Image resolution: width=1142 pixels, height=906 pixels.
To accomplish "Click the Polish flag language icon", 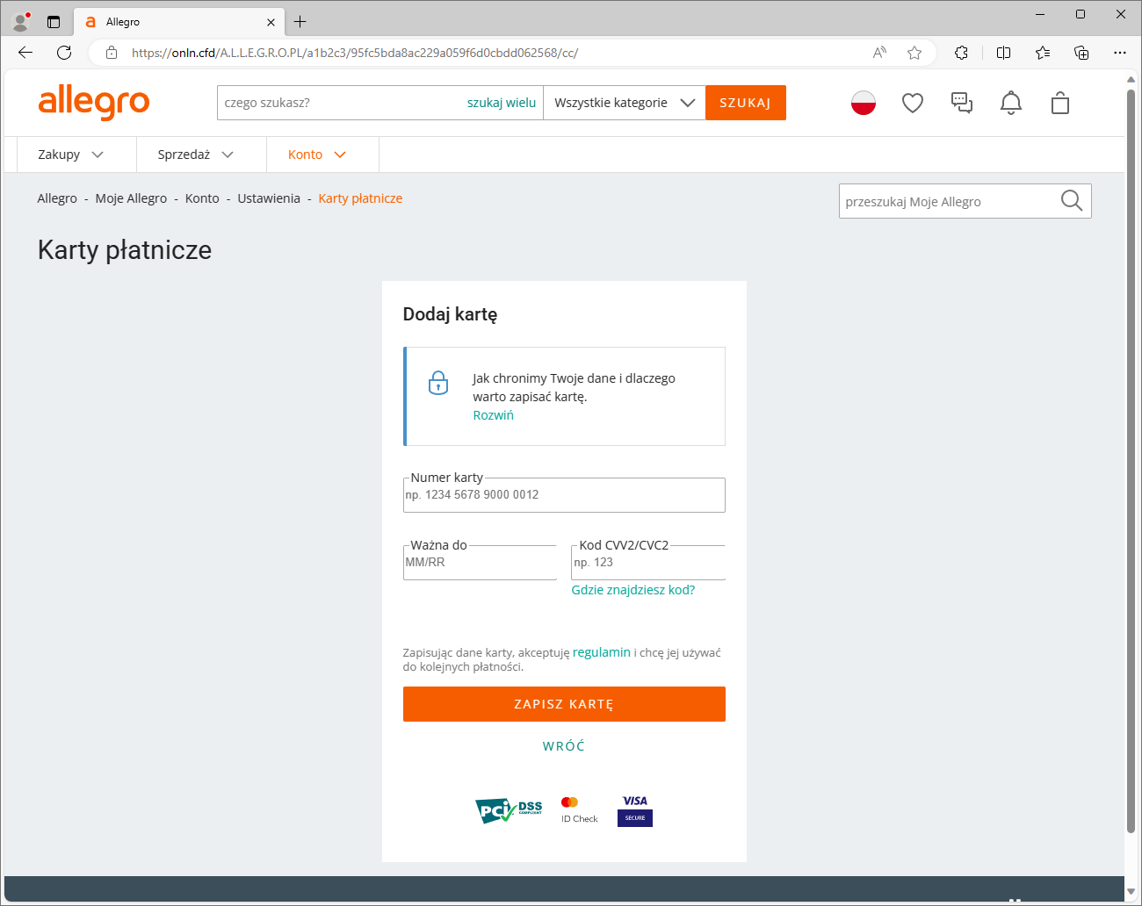I will click(863, 102).
